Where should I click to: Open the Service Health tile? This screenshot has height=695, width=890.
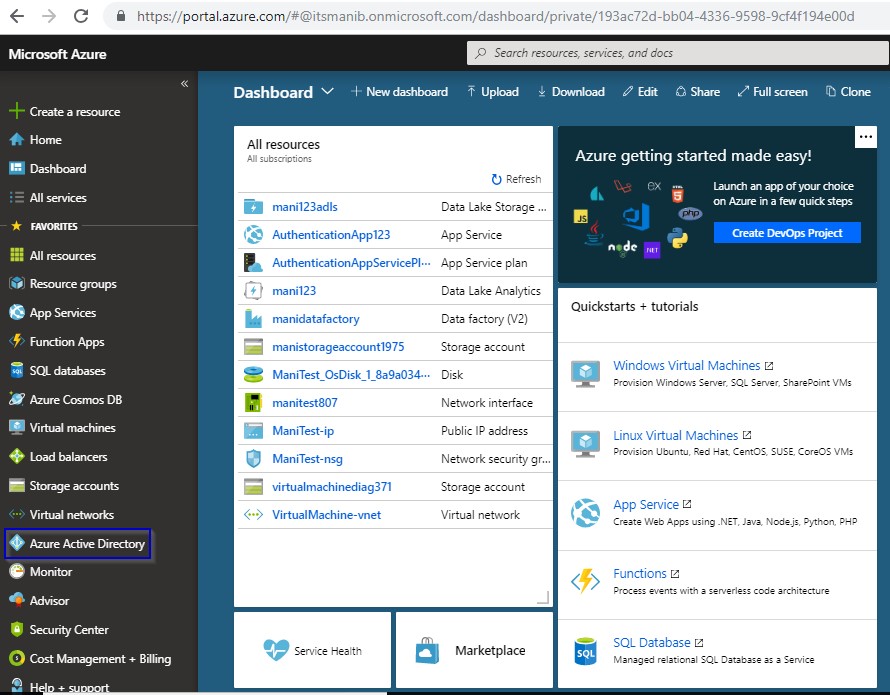[x=313, y=650]
